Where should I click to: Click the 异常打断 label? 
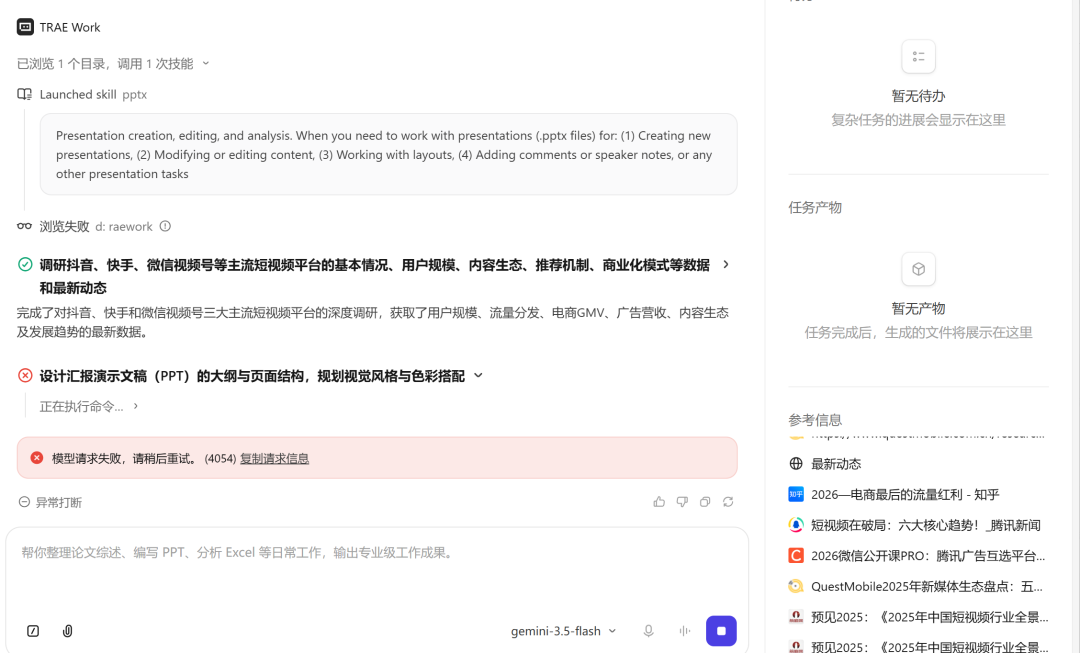pos(59,502)
